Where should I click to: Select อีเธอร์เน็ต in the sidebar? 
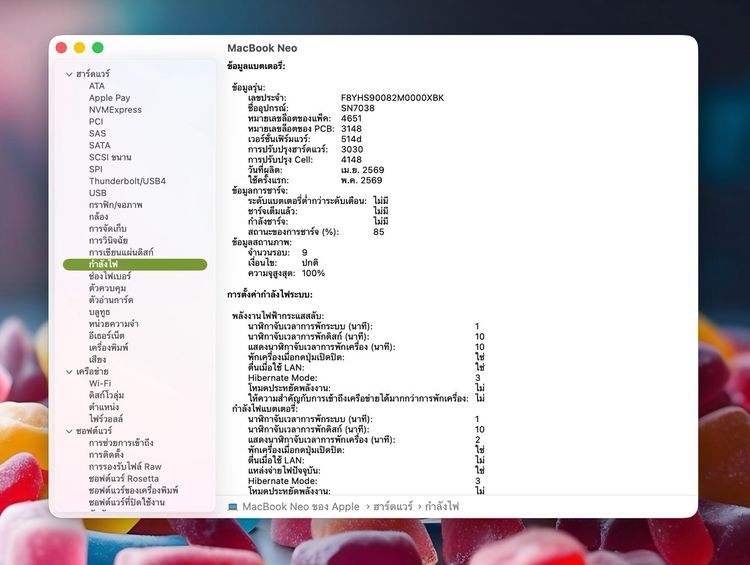point(106,336)
